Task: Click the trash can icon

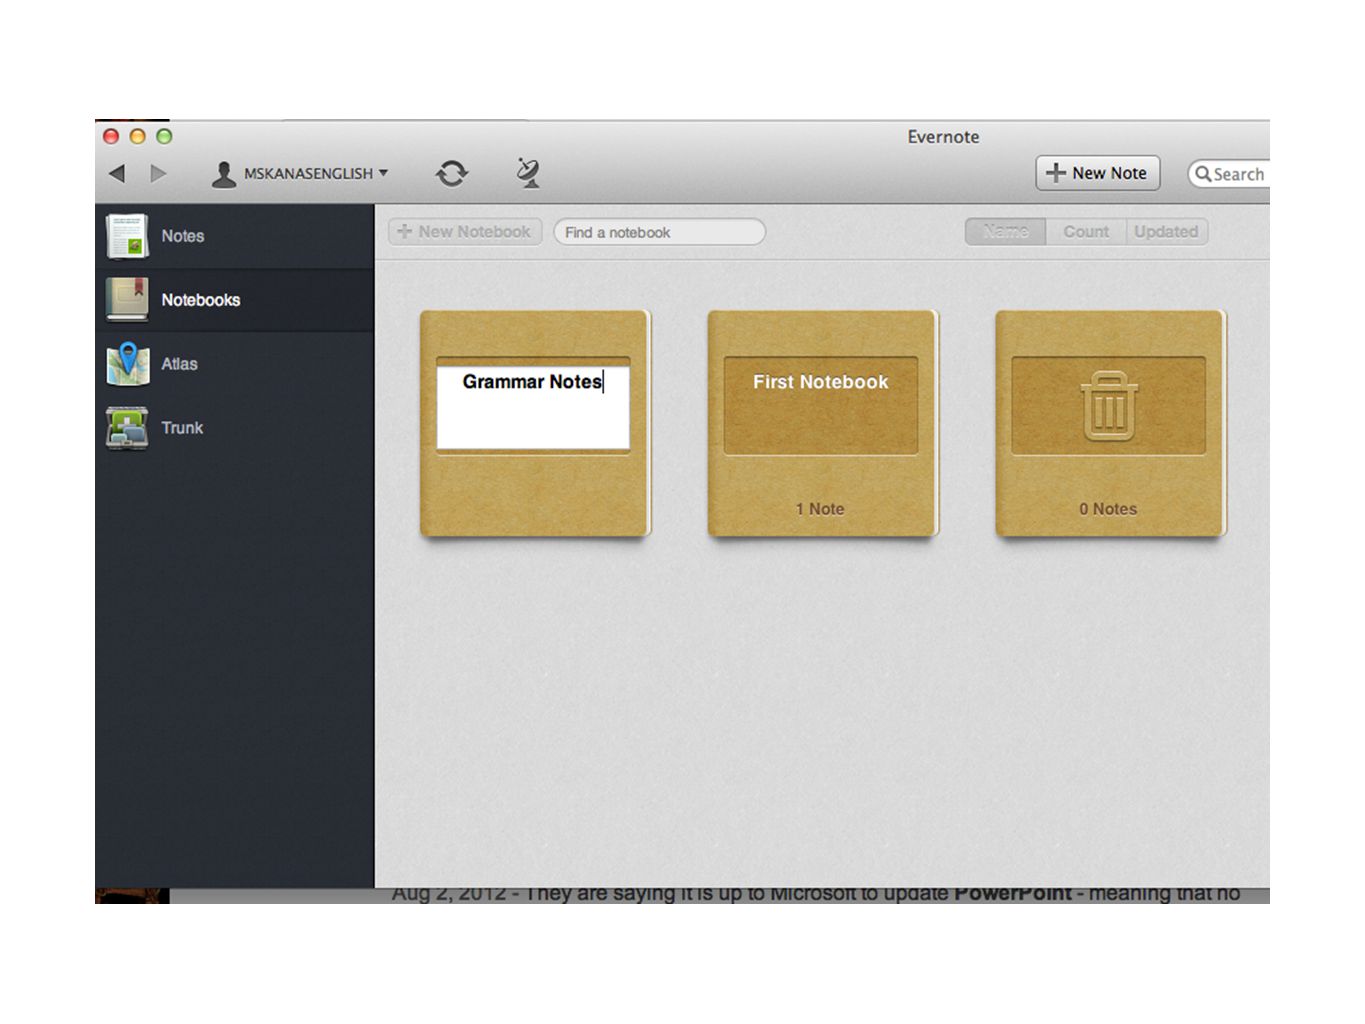Action: 1109,406
